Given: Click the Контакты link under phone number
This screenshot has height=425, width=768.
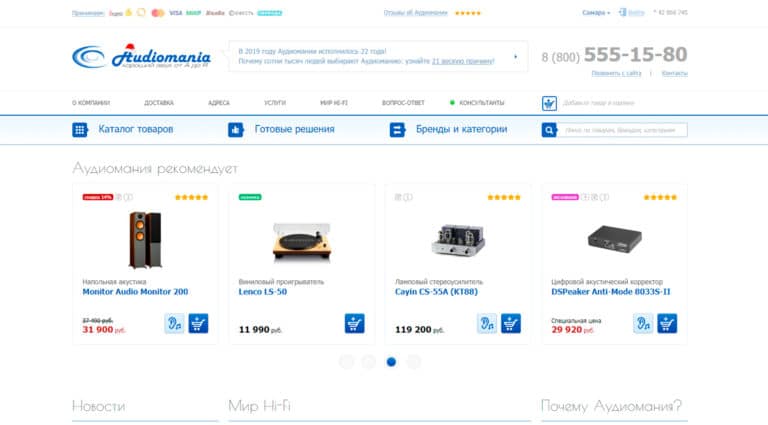Looking at the screenshot, I should point(674,73).
